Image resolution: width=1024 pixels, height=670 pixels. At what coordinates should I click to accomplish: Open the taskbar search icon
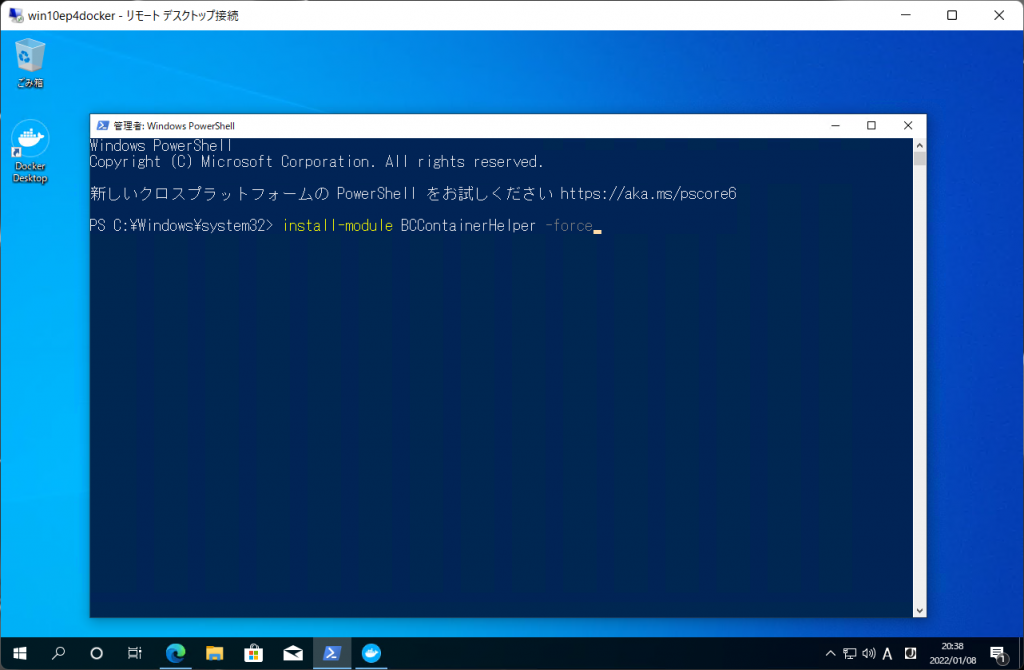click(58, 653)
